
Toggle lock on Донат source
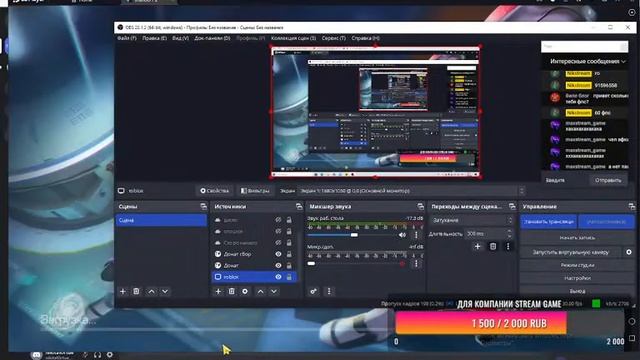coord(289,265)
